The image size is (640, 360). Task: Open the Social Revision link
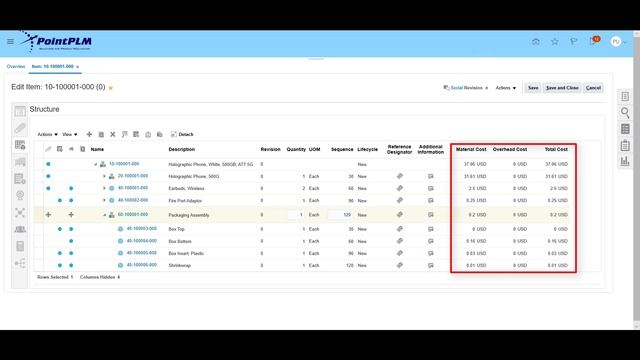click(466, 88)
